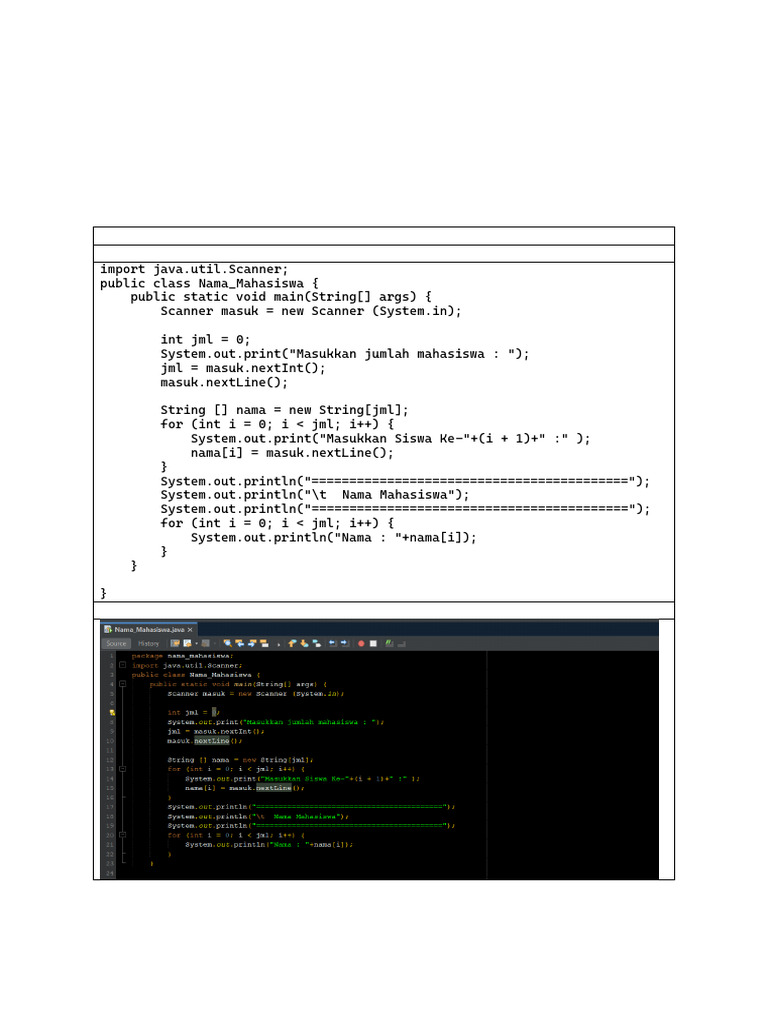Go to Next Bookmark icon
This screenshot has height=1024, width=768.
coord(304,643)
